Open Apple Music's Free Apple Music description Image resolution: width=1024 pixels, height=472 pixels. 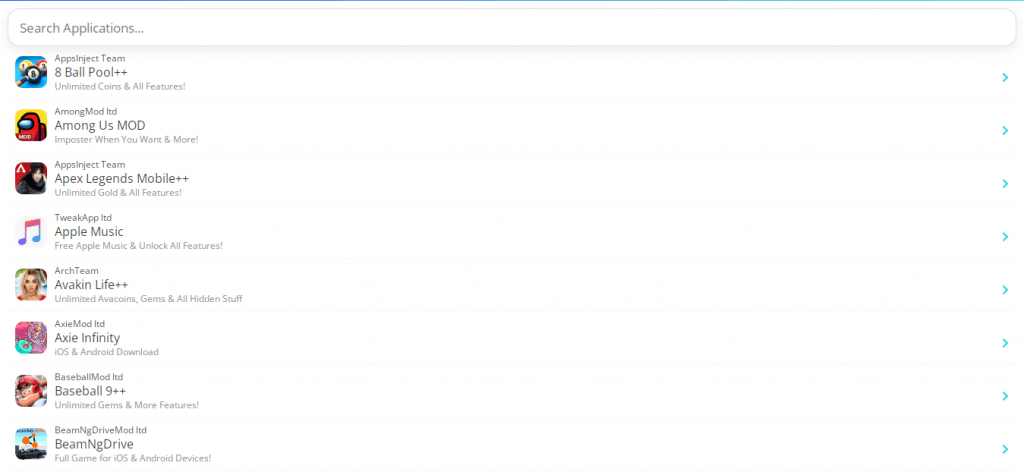point(138,245)
